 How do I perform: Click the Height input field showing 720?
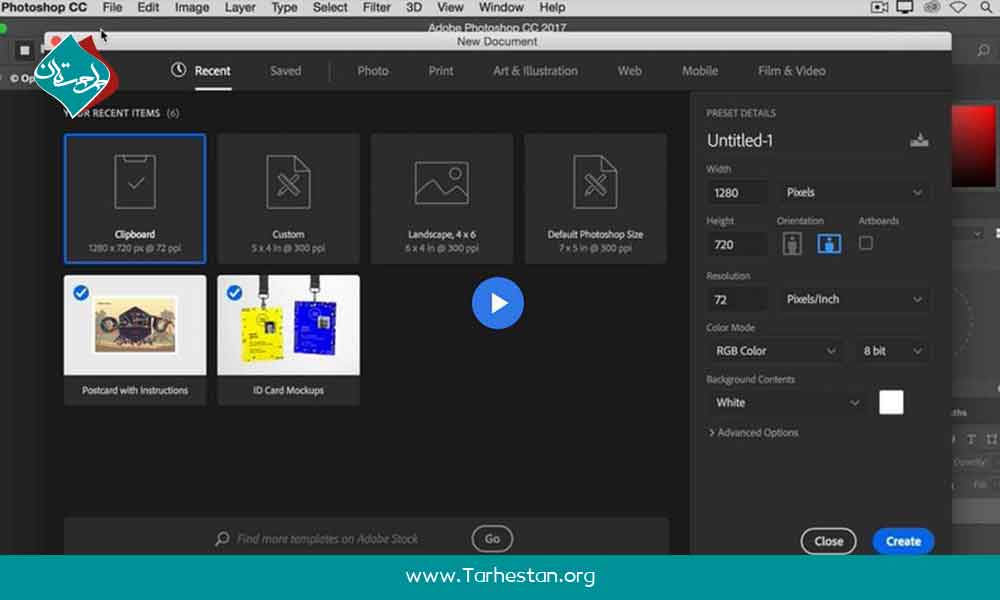737,244
